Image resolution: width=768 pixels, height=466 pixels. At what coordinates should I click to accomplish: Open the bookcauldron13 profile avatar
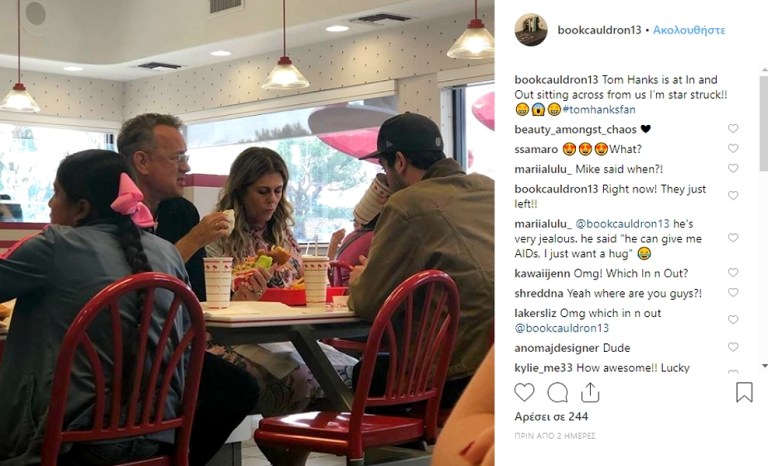531,30
